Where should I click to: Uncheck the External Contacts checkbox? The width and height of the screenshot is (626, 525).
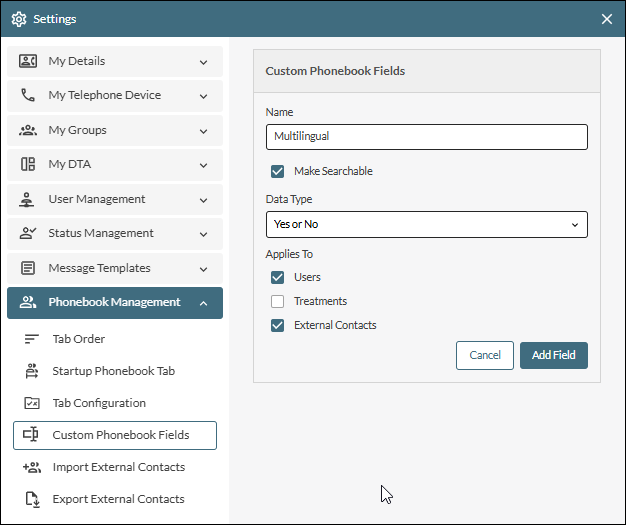pos(277,325)
